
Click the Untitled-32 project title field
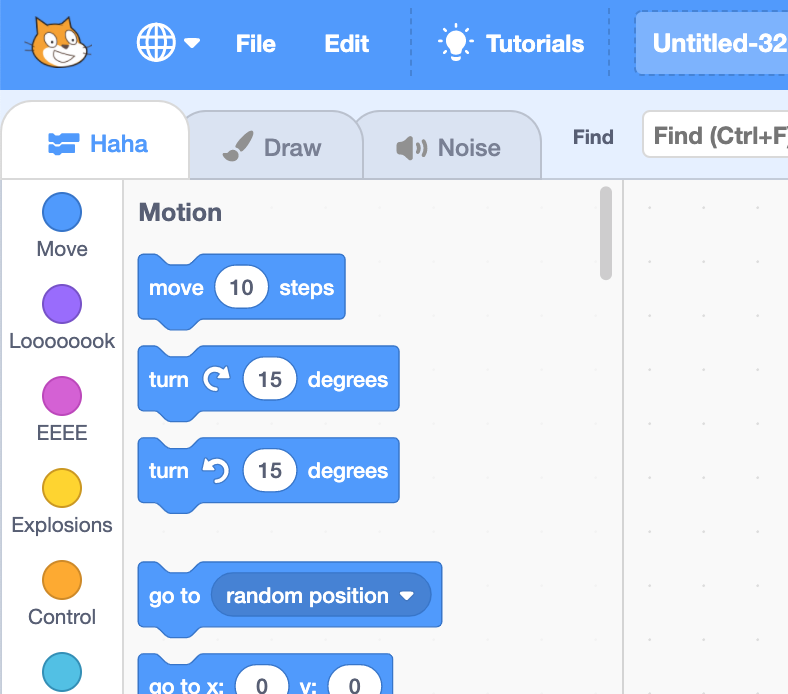point(715,44)
